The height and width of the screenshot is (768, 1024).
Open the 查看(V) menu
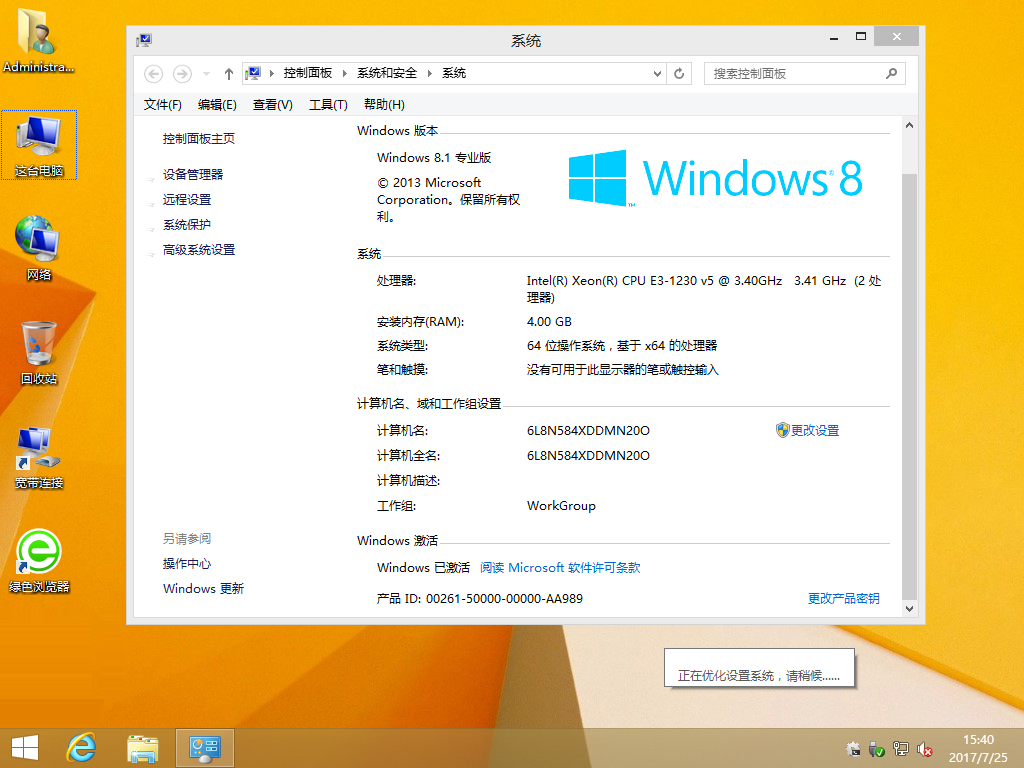pyautogui.click(x=271, y=104)
